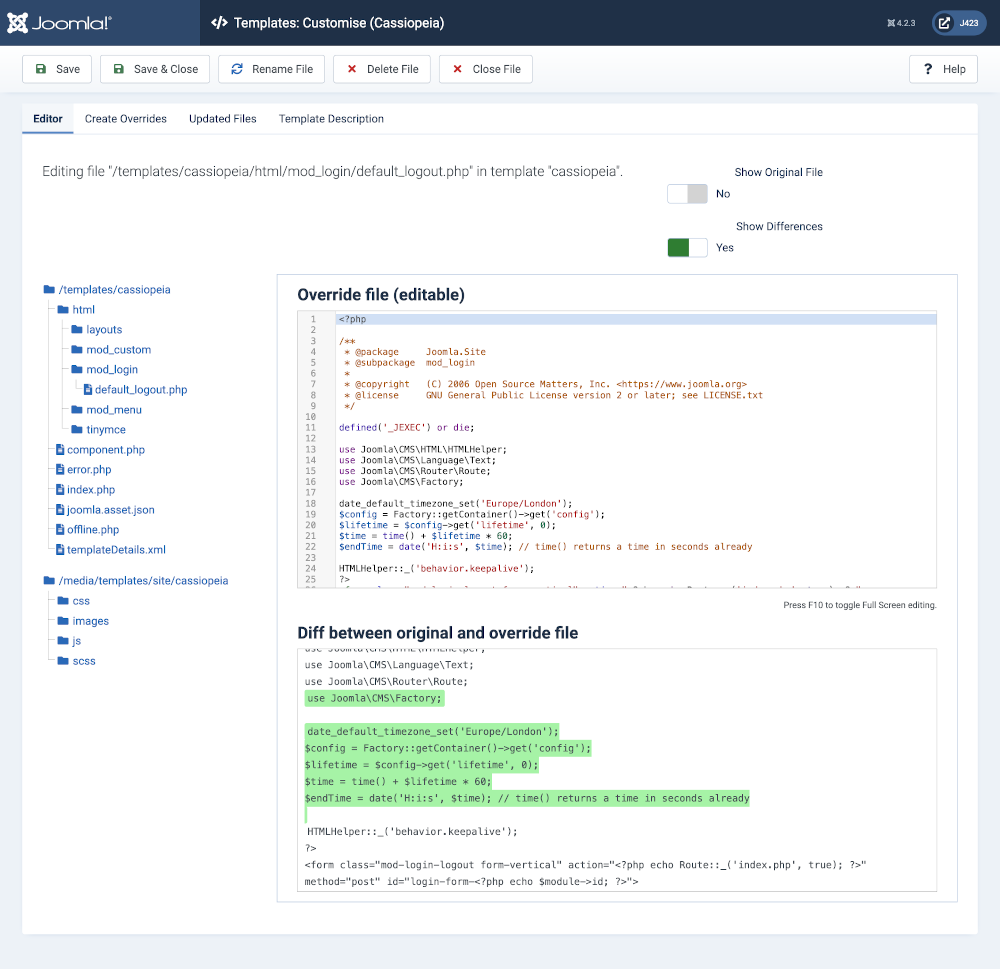Image resolution: width=1000 pixels, height=969 pixels.
Task: Click the Save & Close button
Action: pos(155,69)
